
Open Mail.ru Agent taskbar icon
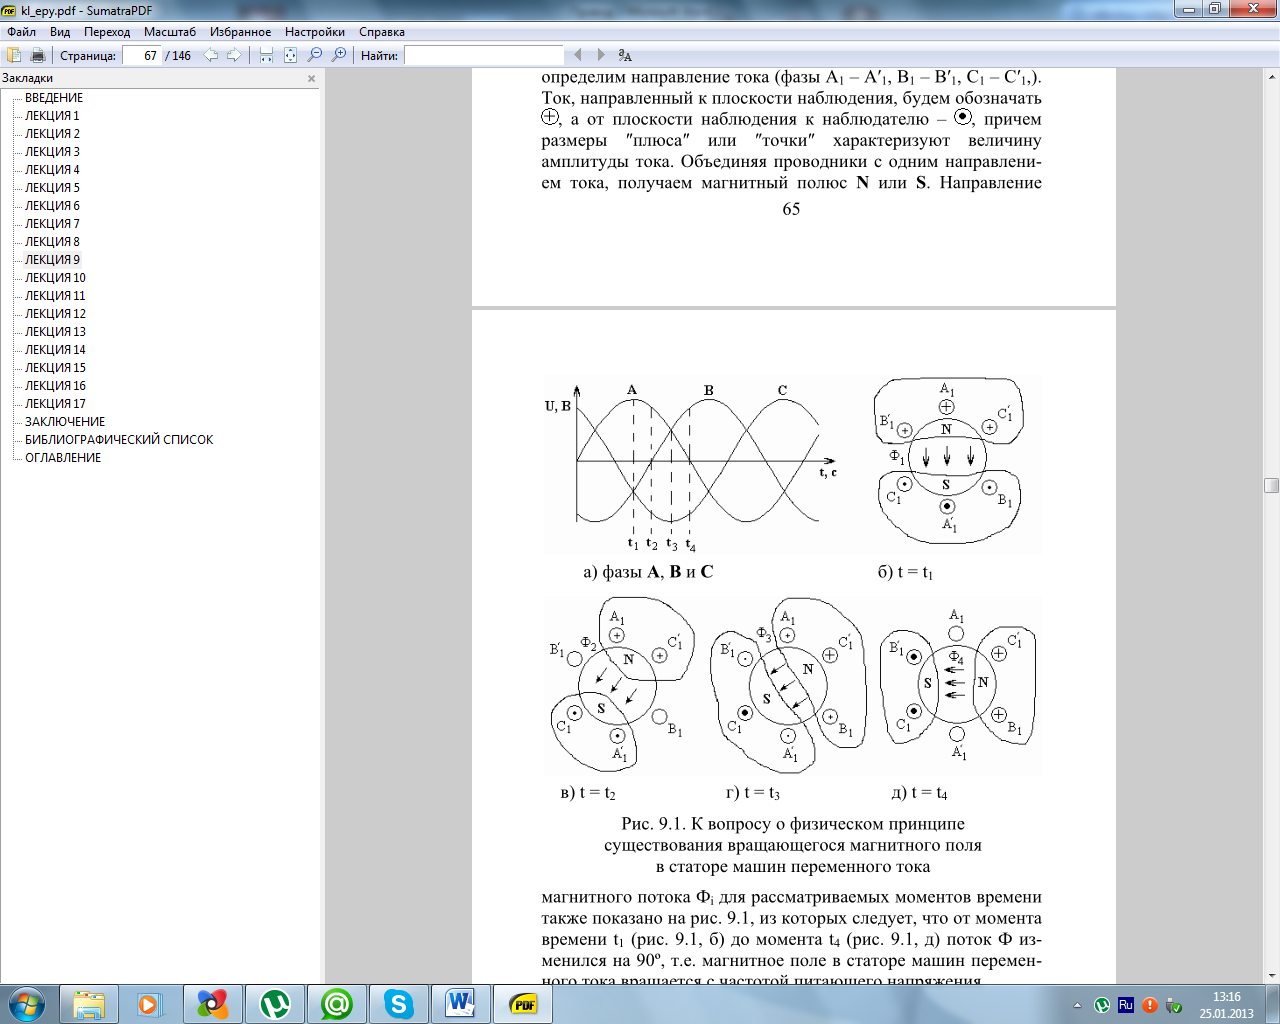click(337, 1004)
